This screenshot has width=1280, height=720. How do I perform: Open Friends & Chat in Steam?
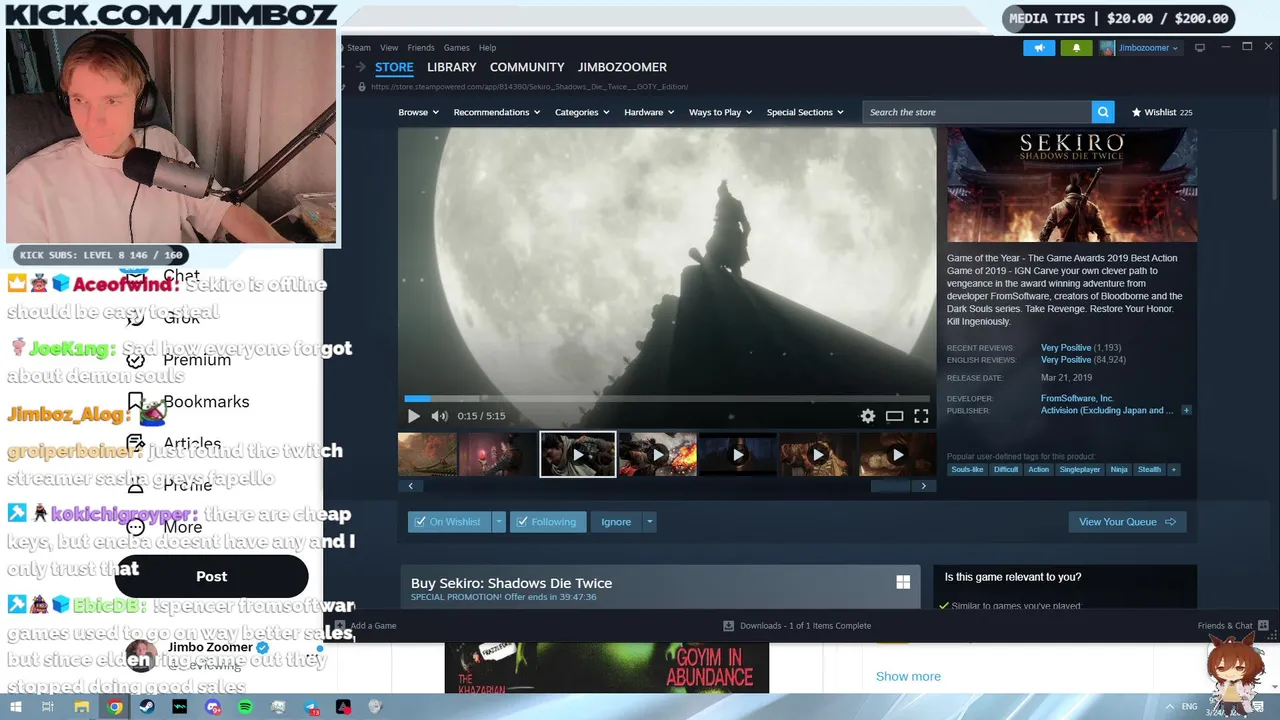point(1233,626)
